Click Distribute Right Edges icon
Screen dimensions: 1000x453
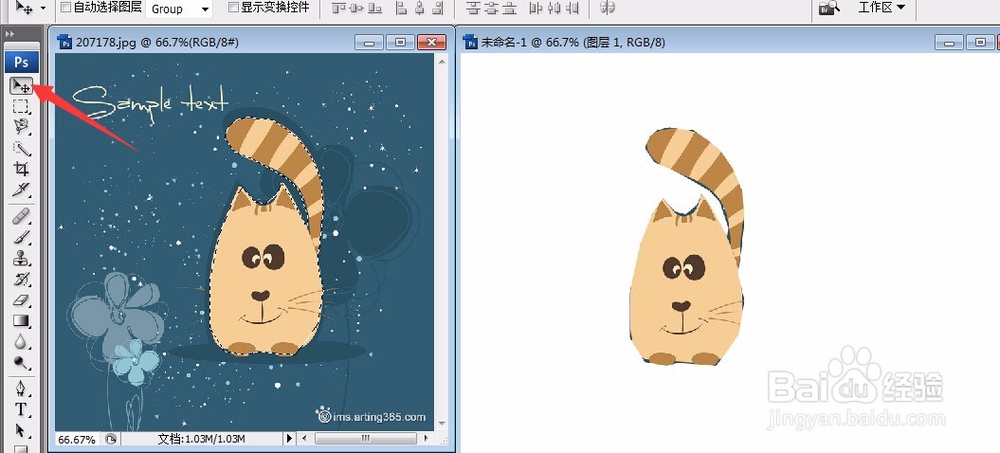point(571,8)
